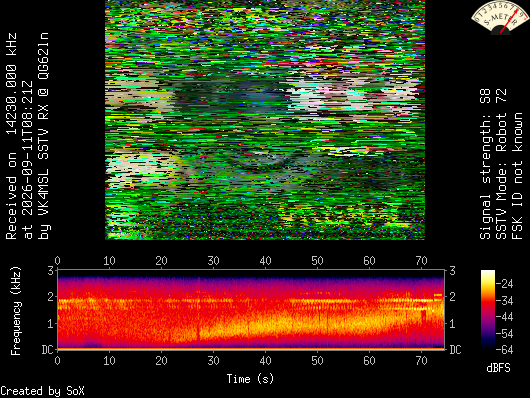Click the '-64' scale value

coord(505,350)
